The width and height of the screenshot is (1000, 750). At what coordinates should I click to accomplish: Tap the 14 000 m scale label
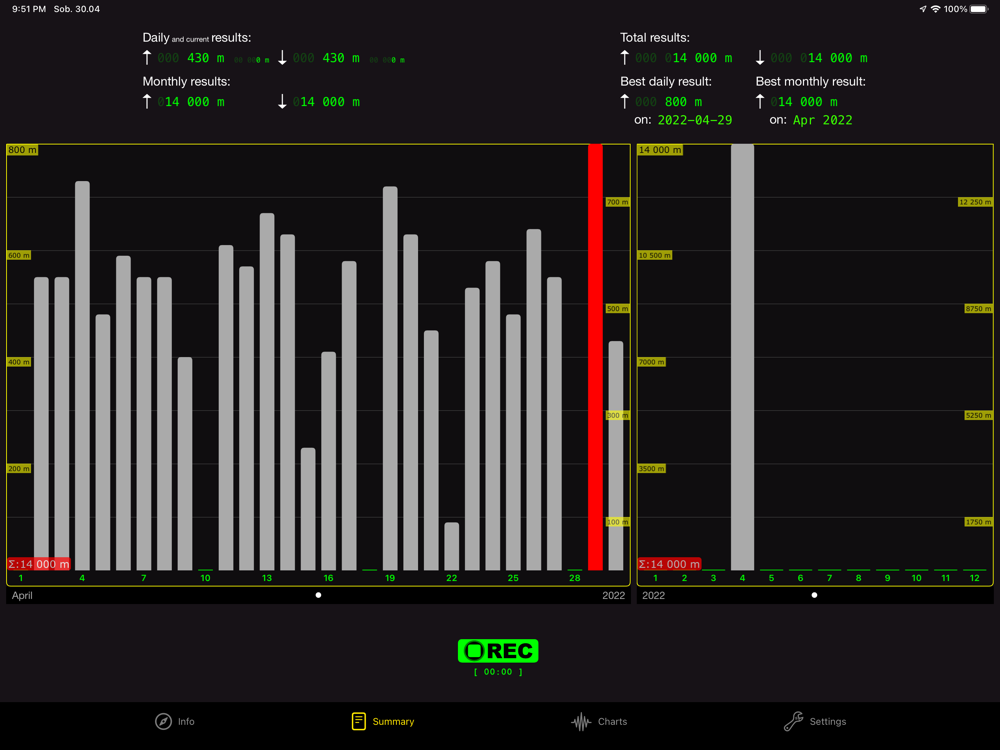660,150
